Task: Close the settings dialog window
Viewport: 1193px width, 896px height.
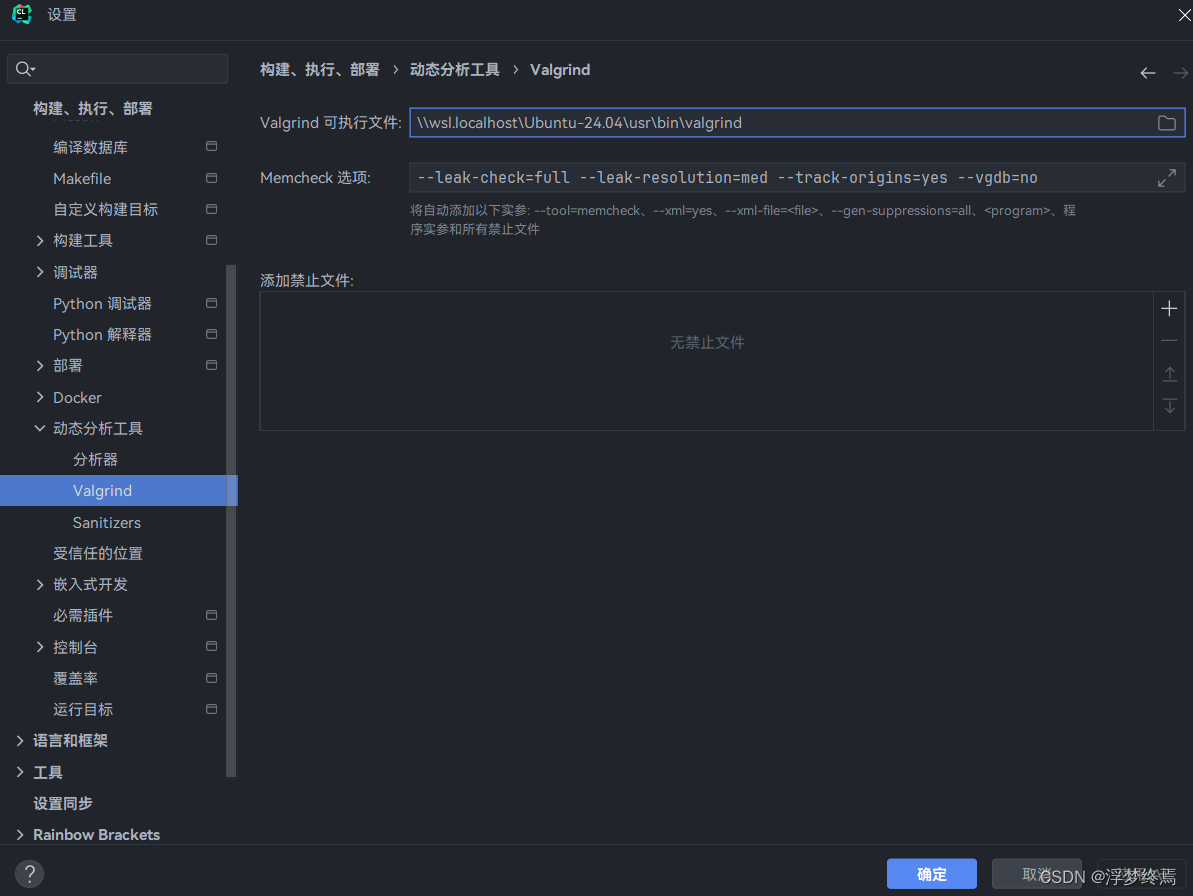Action: 1184,14
